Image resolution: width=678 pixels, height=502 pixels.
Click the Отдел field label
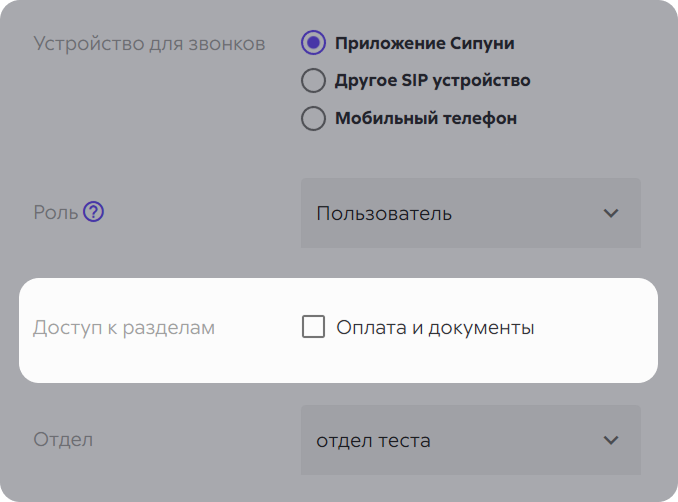63,440
